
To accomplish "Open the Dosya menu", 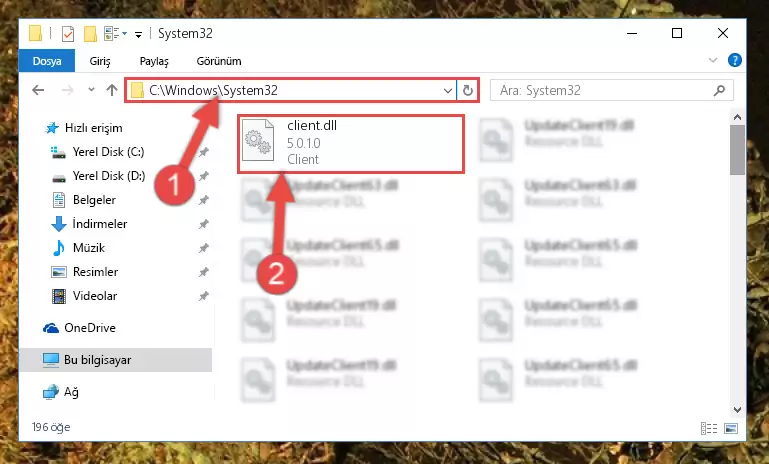I will [x=47, y=61].
